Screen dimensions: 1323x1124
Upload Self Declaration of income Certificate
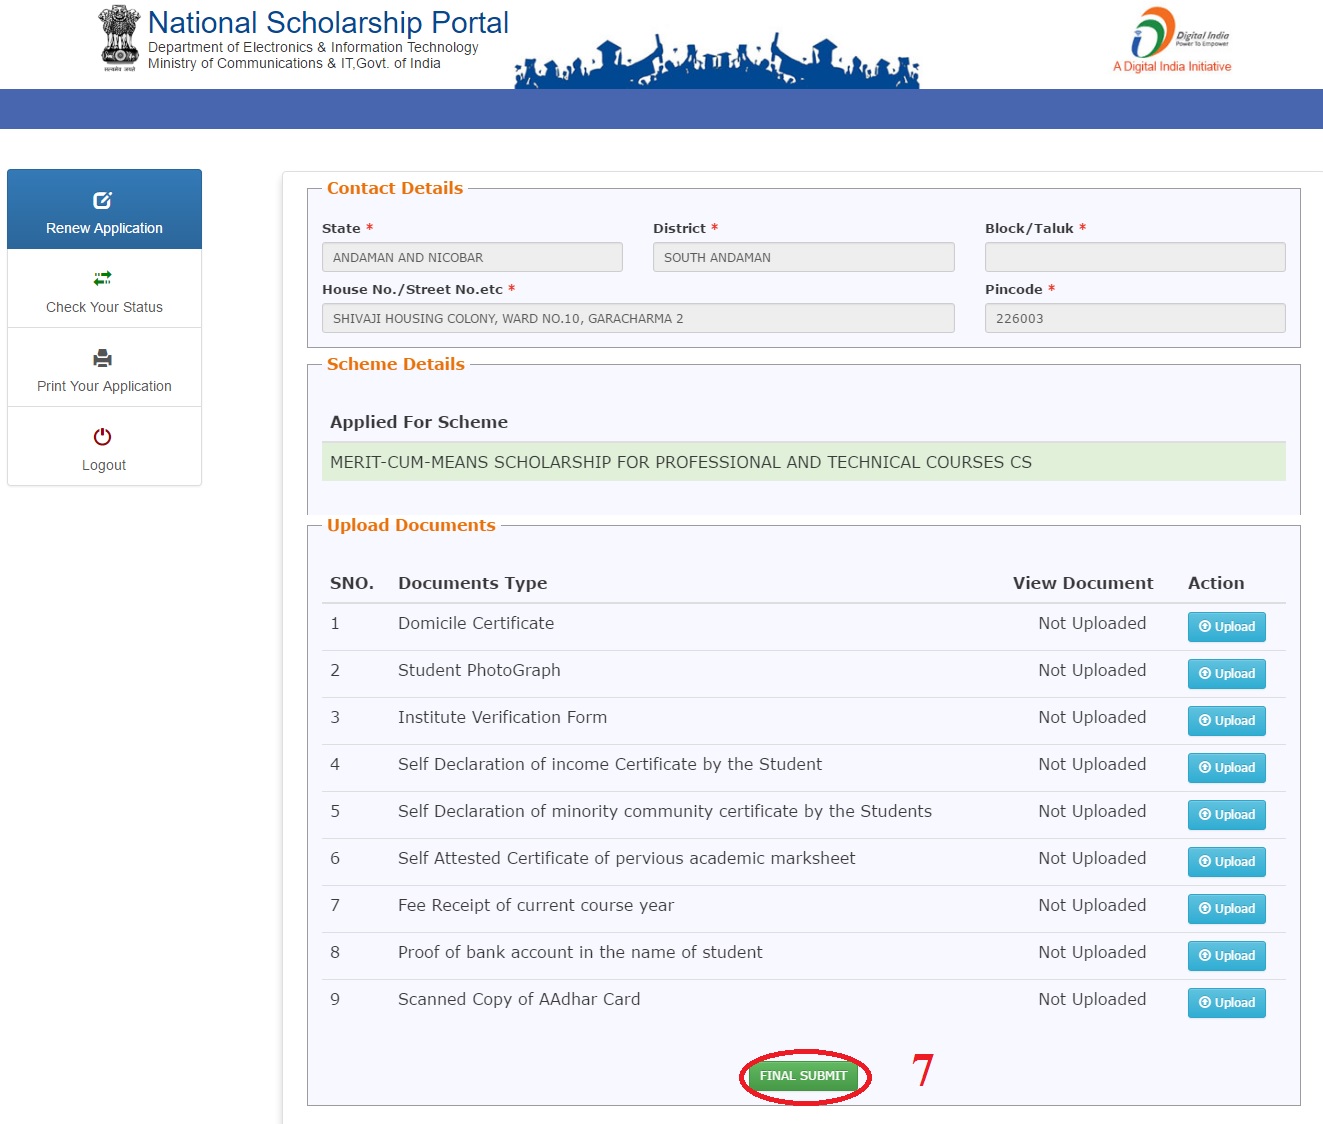pyautogui.click(x=1226, y=768)
